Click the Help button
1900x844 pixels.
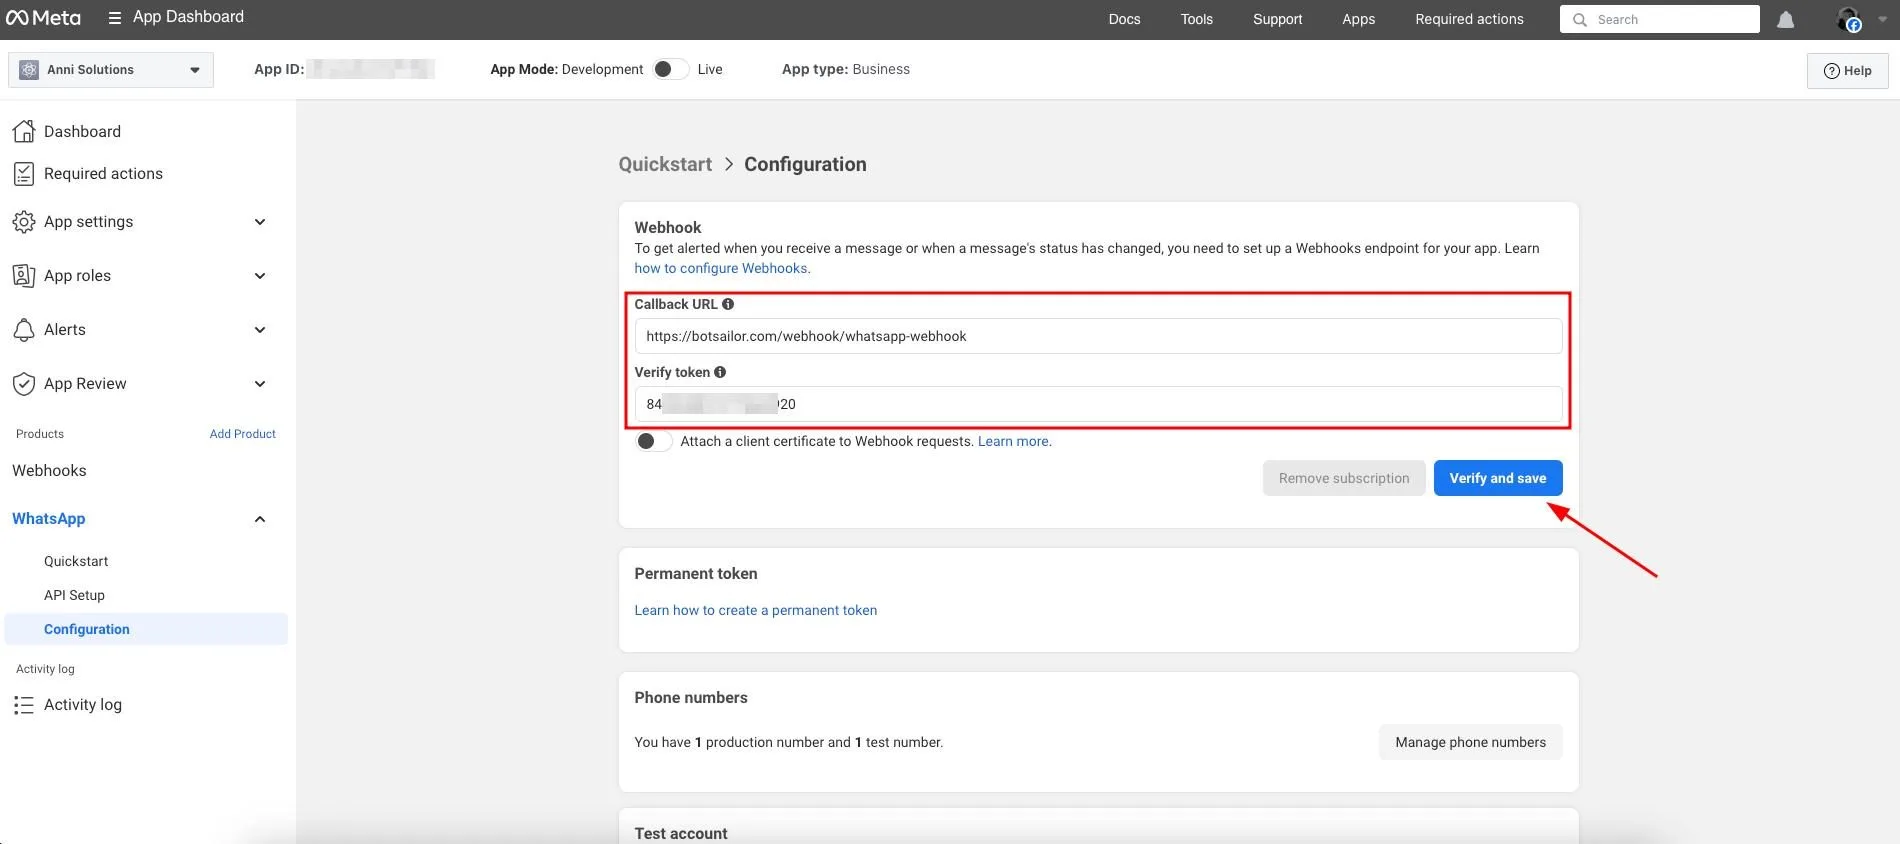(x=1847, y=71)
